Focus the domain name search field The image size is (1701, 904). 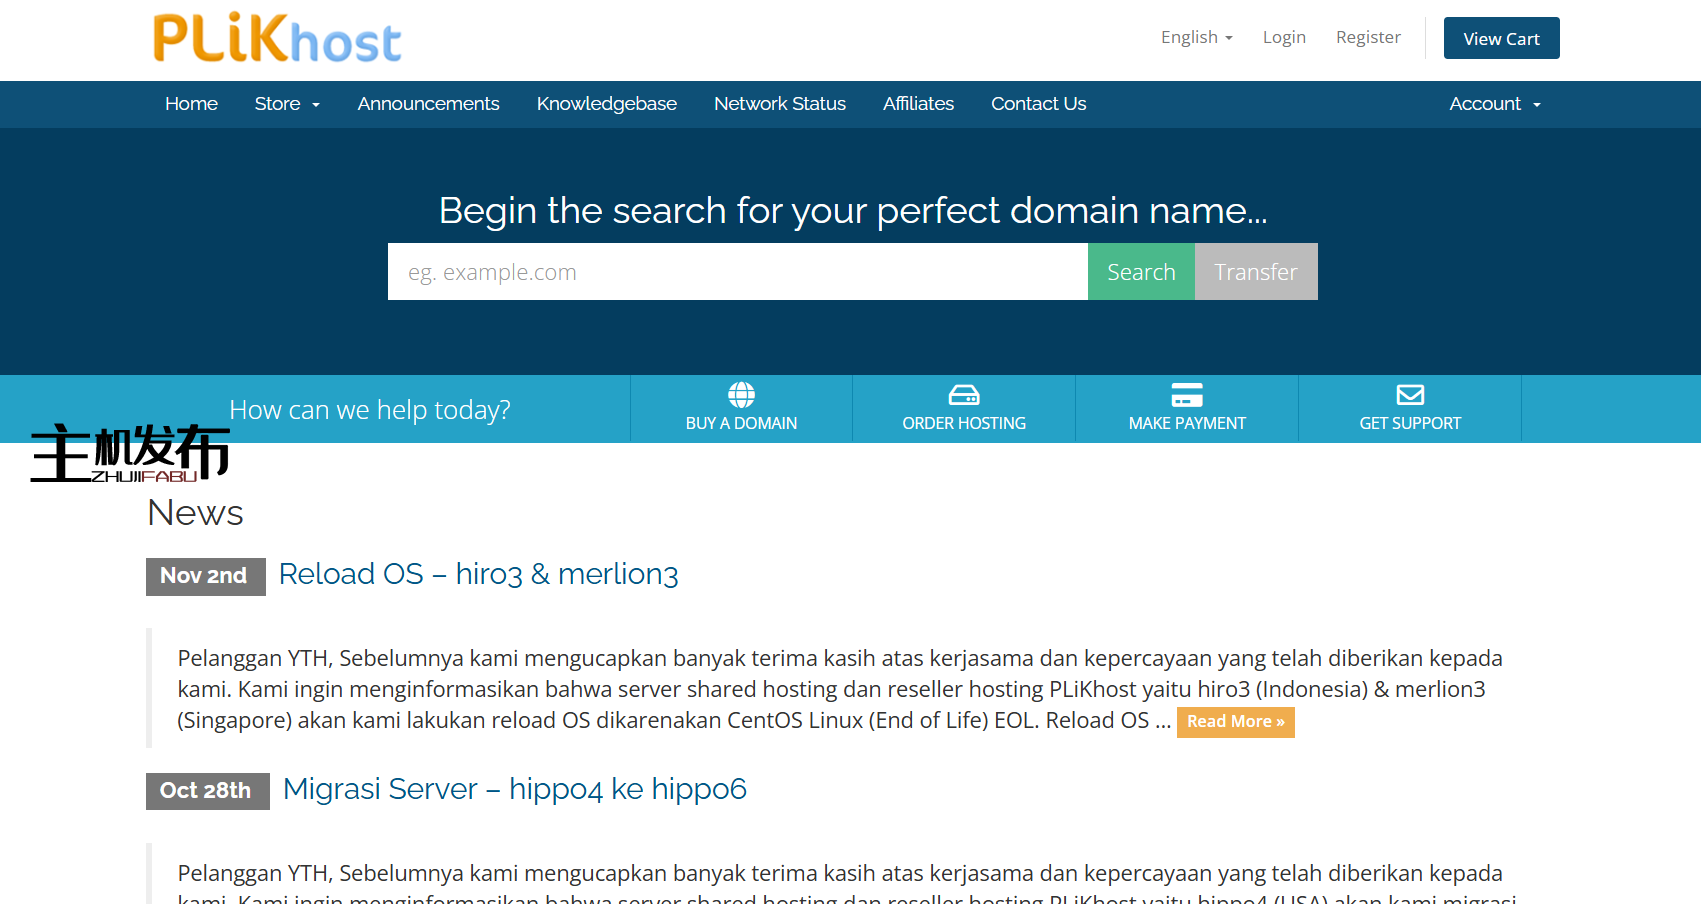pyautogui.click(x=737, y=272)
